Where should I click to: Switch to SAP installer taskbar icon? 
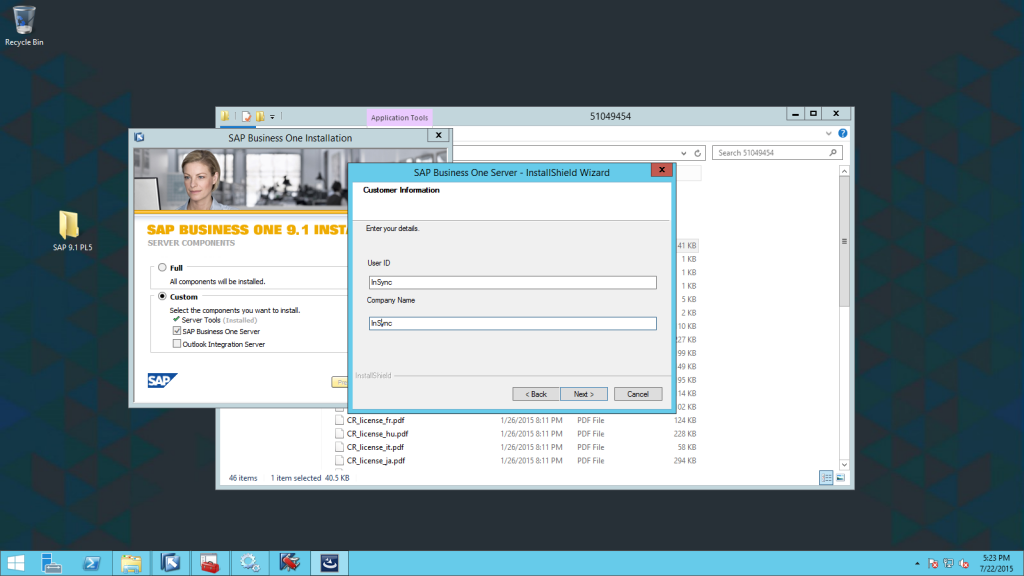[x=170, y=563]
